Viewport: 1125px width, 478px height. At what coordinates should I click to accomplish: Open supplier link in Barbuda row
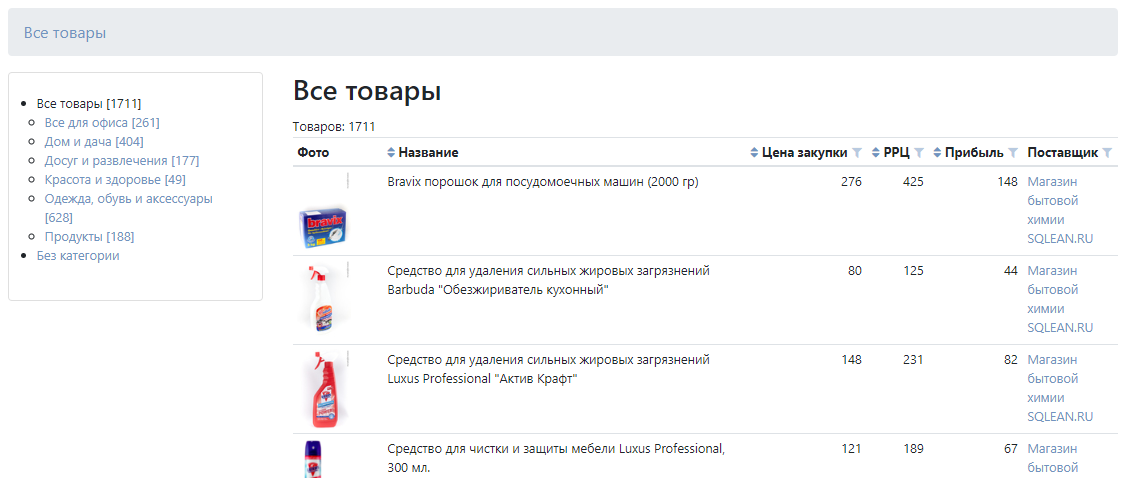[1060, 299]
